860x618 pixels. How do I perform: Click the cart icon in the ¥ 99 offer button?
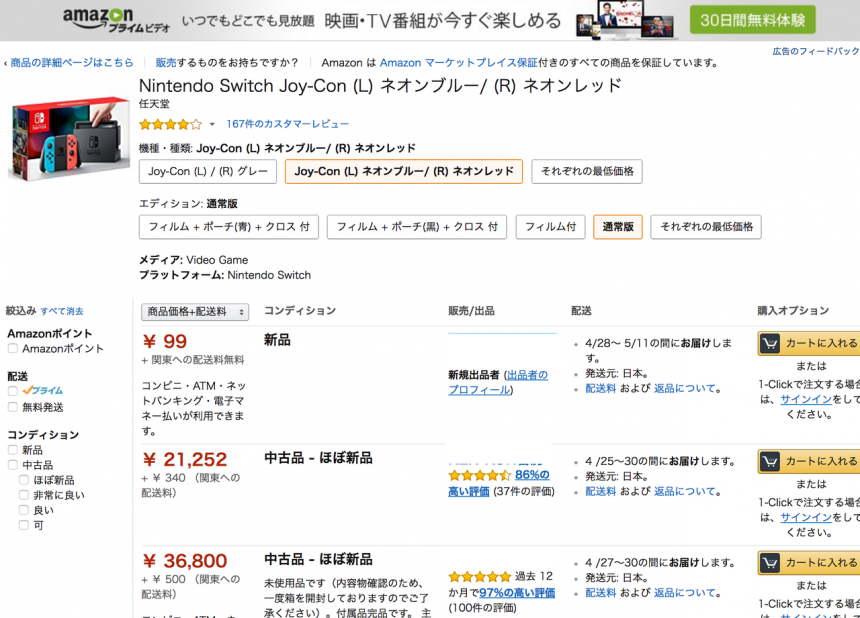click(770, 344)
